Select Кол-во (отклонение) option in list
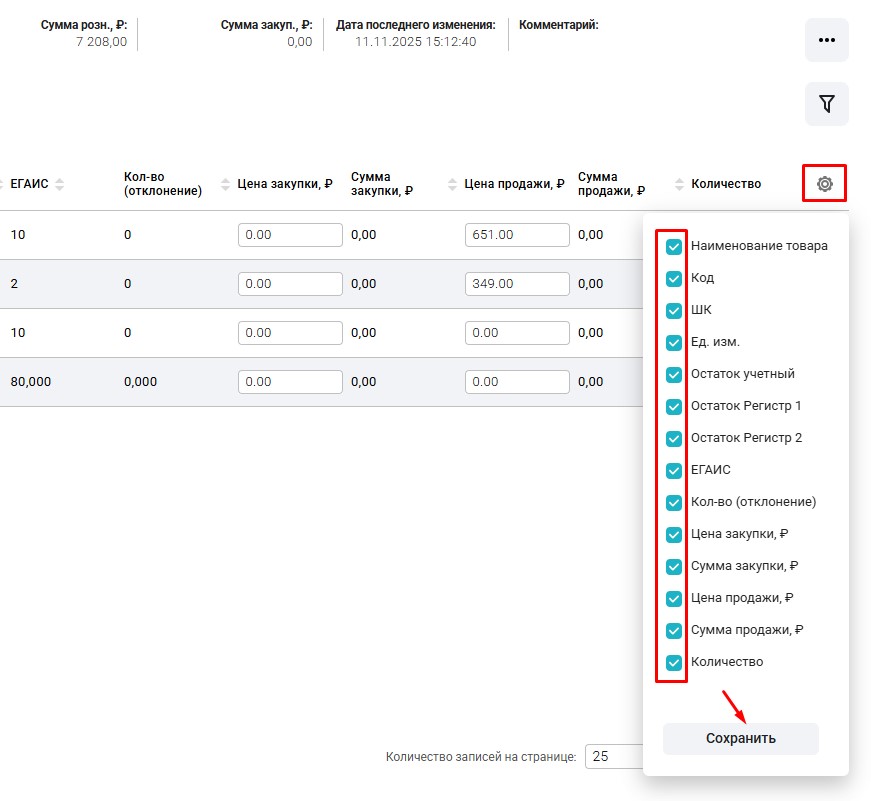 point(753,502)
